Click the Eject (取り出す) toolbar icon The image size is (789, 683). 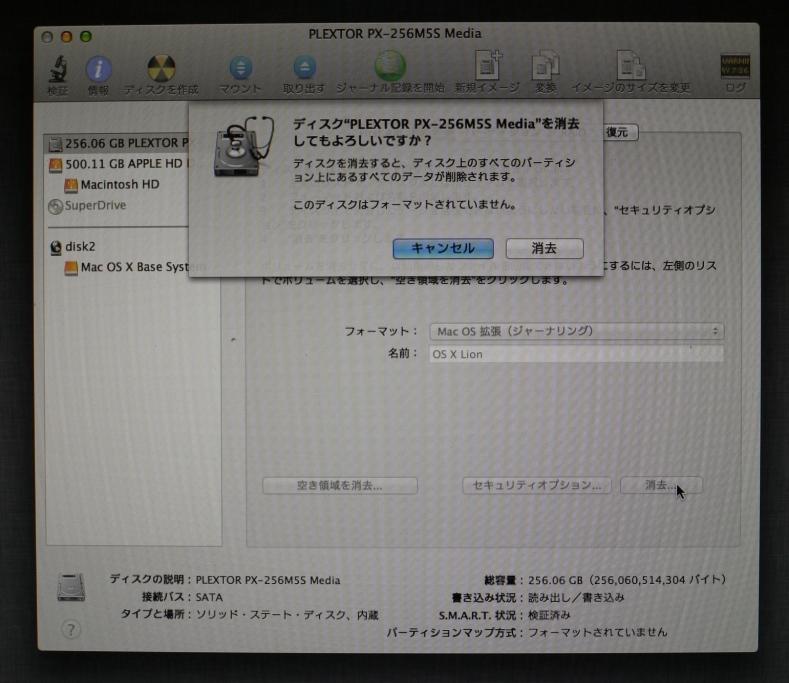304,67
